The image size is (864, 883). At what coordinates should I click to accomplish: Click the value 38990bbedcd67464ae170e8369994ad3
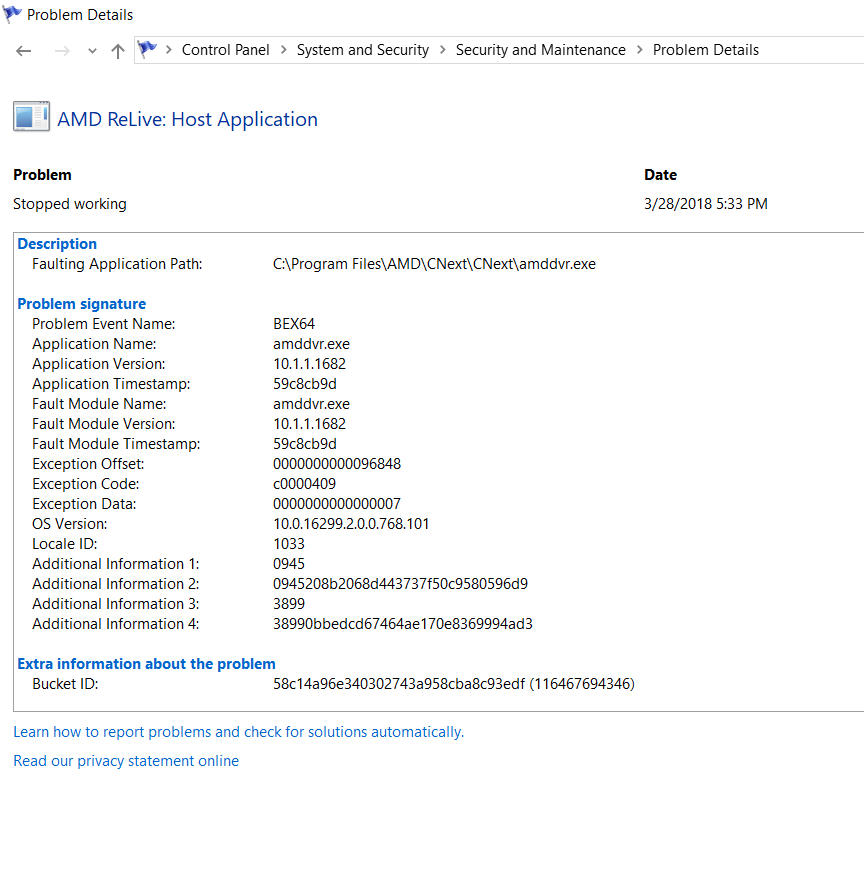click(403, 624)
